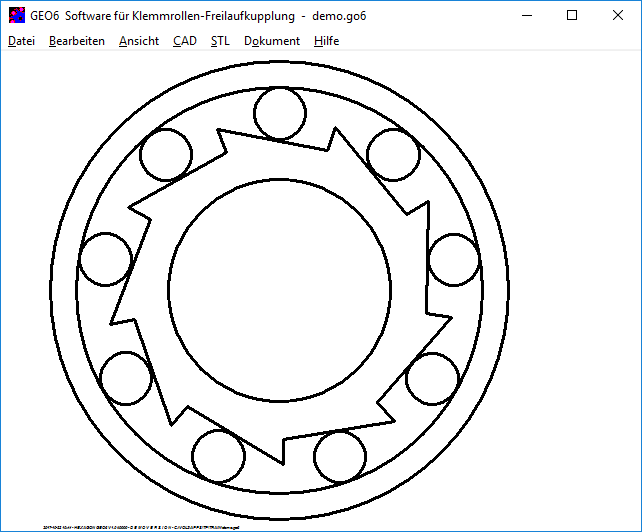Open the CAD menu

184,41
